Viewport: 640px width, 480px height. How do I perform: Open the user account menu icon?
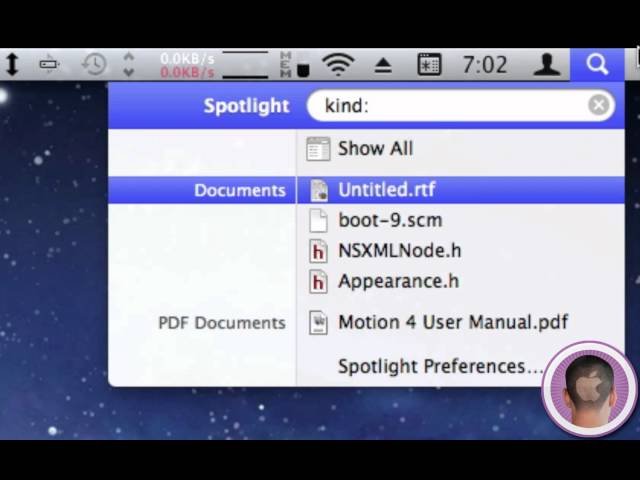pyautogui.click(x=546, y=65)
